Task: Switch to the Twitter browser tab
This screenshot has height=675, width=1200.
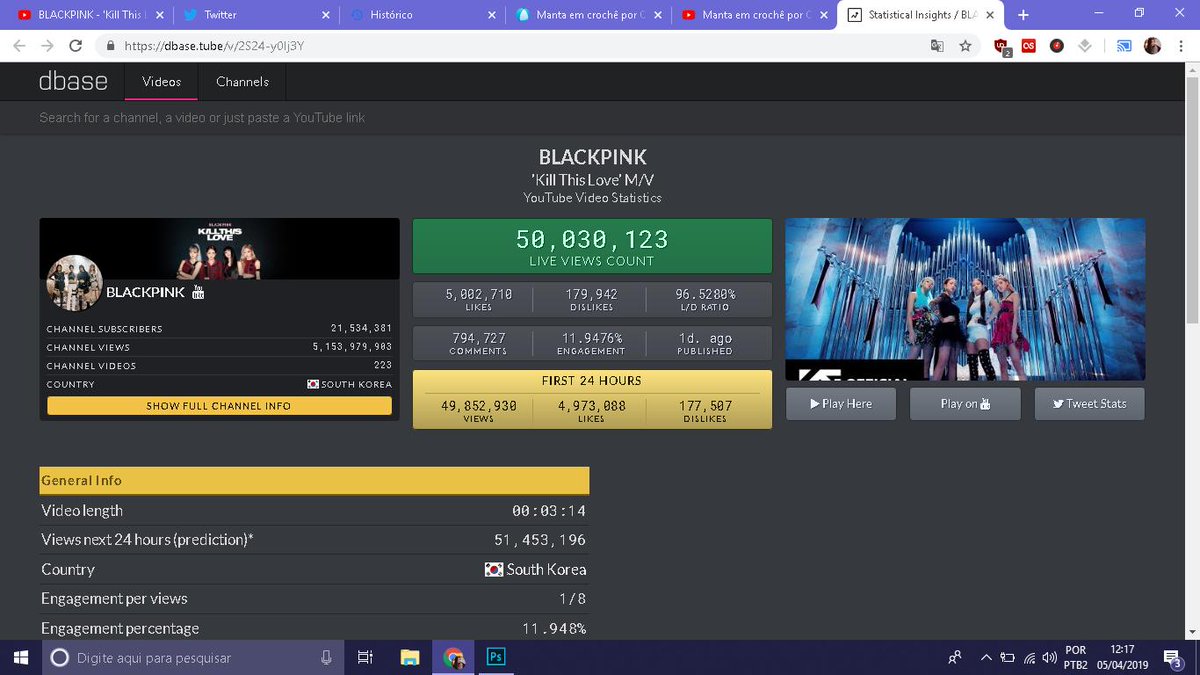Action: 255,15
